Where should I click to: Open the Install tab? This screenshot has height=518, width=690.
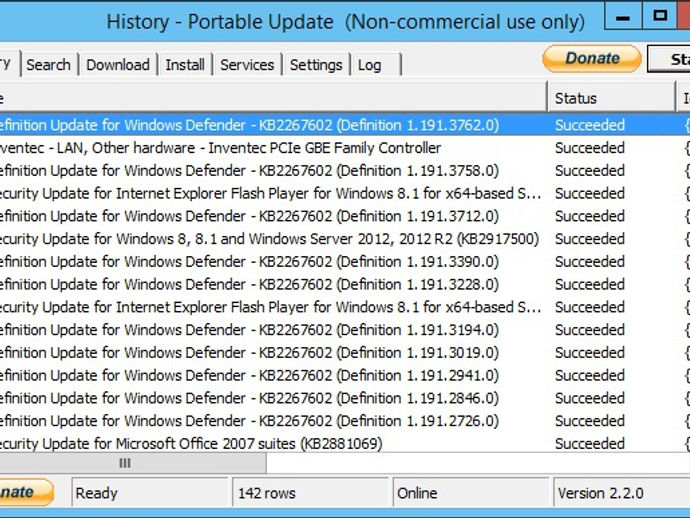click(185, 65)
